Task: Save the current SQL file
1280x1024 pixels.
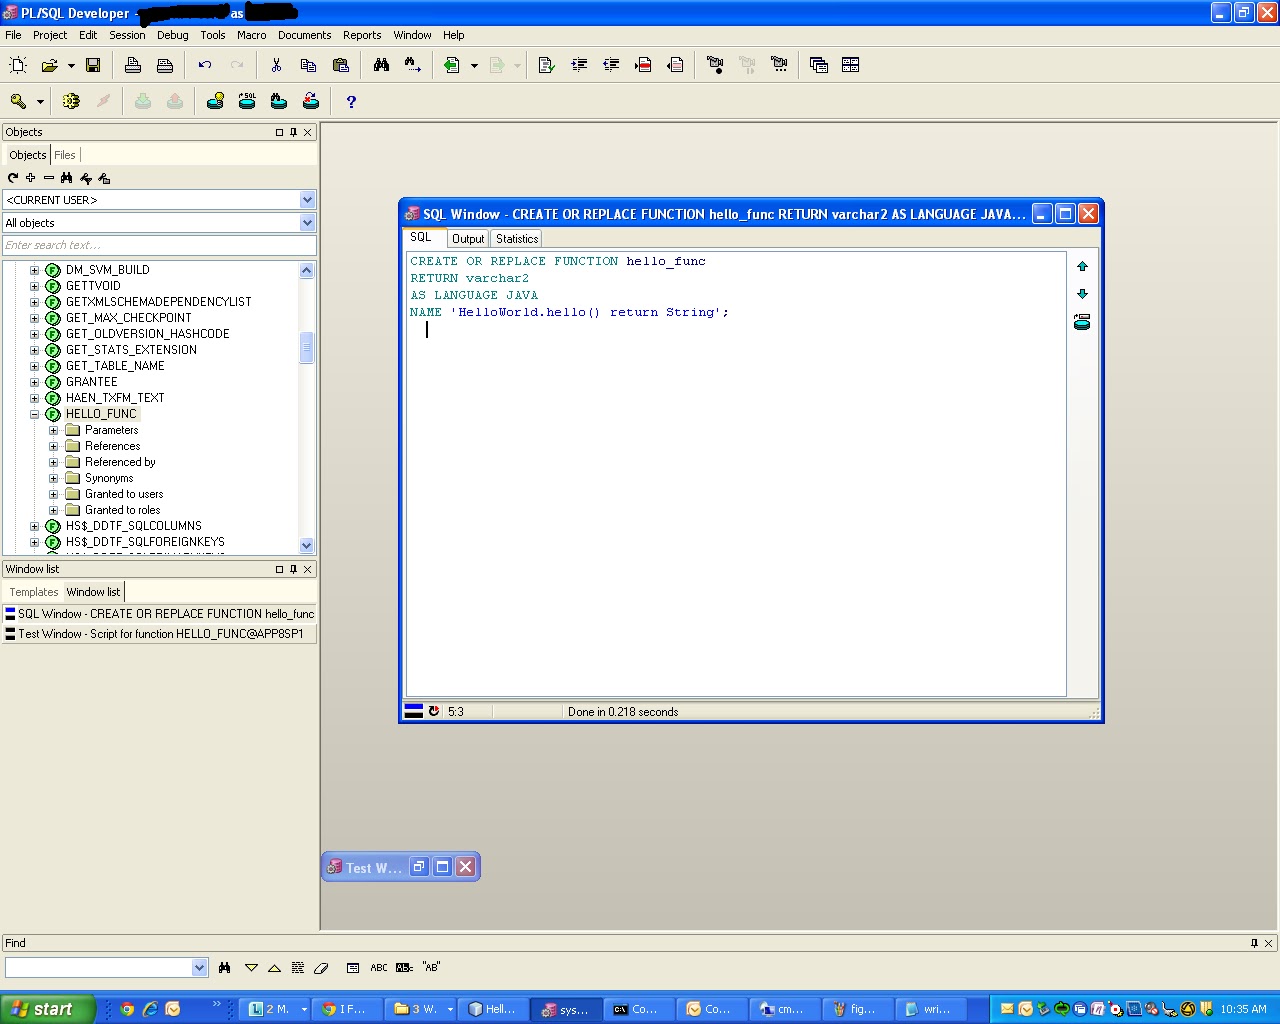Action: pos(93,64)
